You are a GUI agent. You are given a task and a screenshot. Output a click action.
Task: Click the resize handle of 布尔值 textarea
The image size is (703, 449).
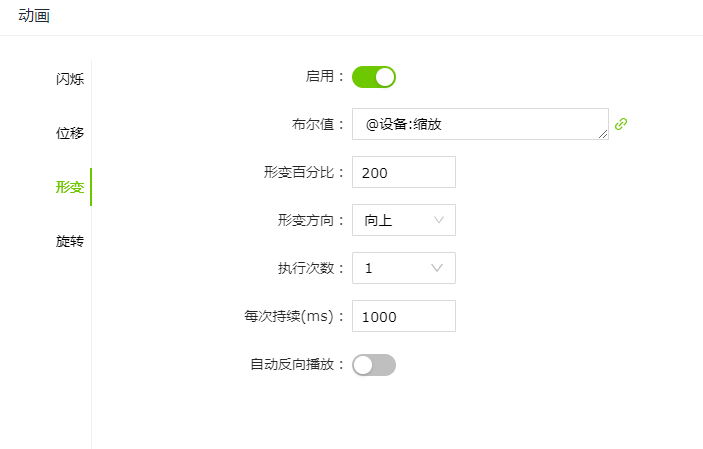coord(603,134)
